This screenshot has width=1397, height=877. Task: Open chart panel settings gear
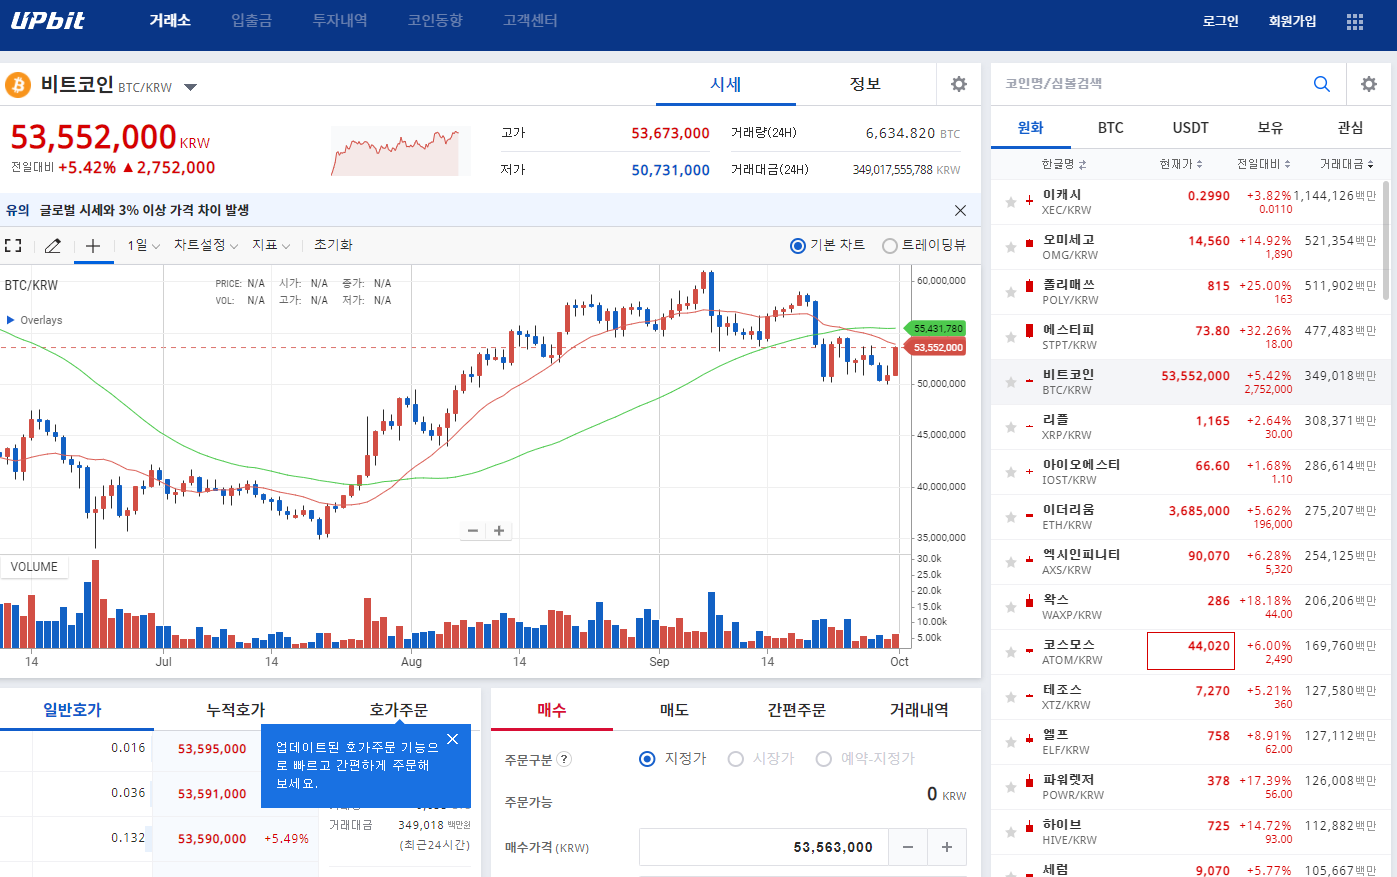point(959,85)
